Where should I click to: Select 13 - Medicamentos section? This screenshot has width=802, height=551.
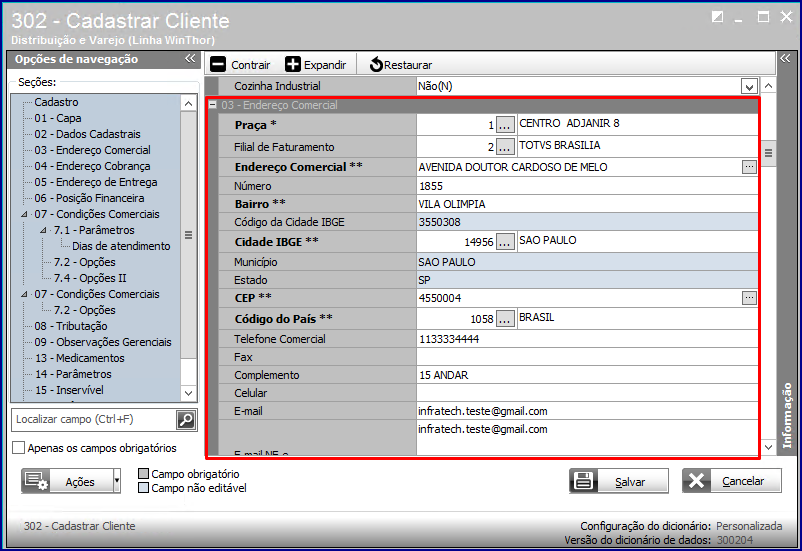pos(80,358)
